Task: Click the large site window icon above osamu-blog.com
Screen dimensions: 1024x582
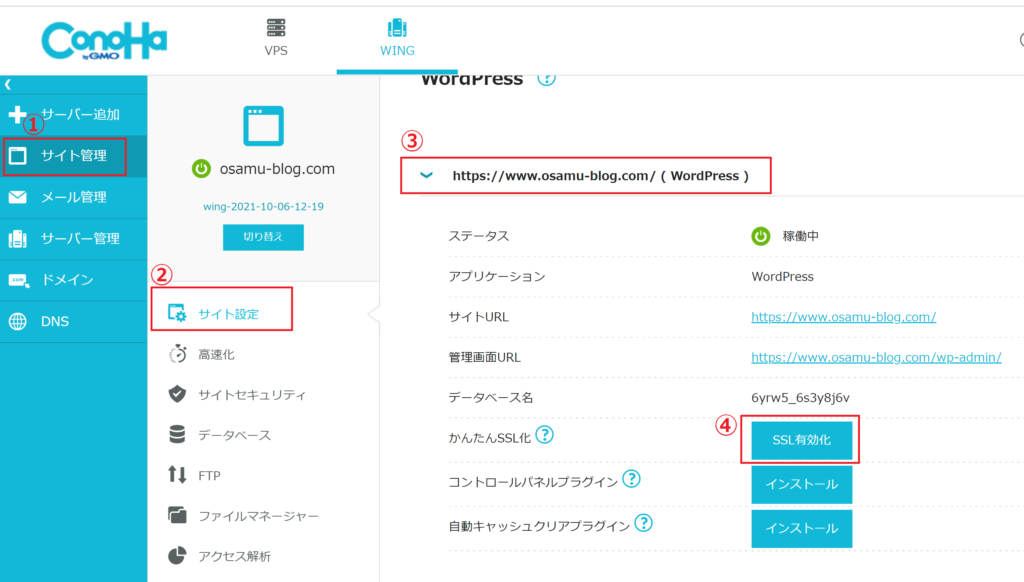Action: 263,125
